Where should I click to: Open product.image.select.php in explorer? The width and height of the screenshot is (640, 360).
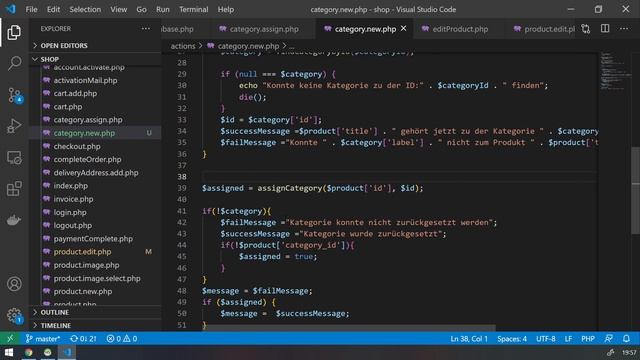[x=97, y=278]
